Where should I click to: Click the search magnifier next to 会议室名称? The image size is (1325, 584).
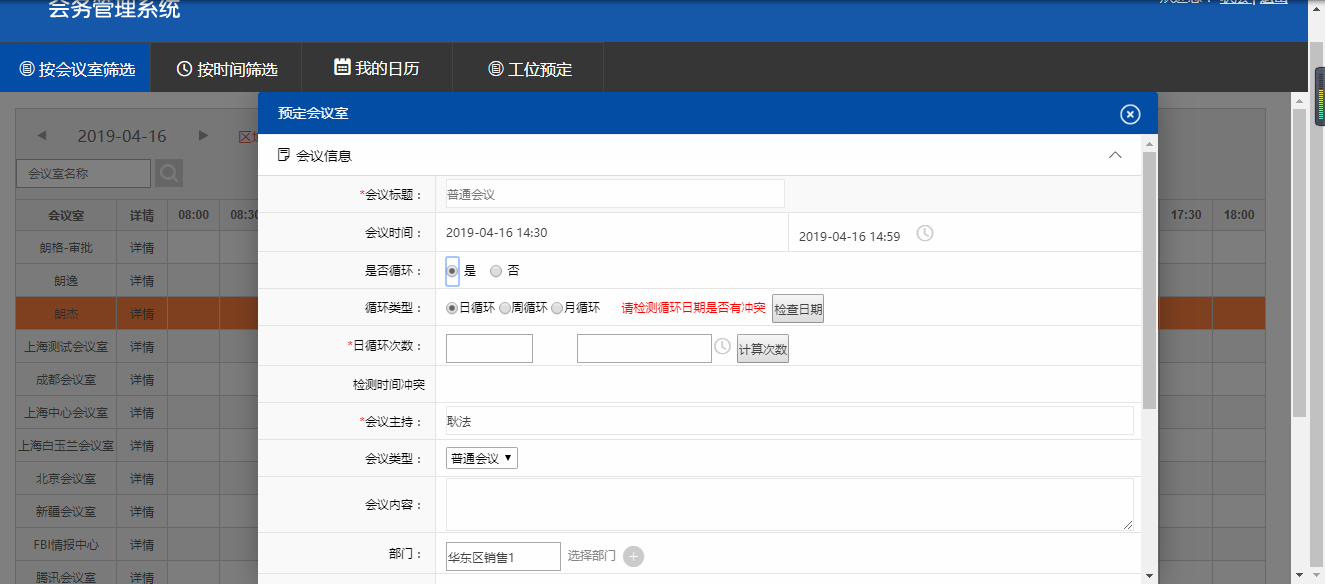point(169,173)
